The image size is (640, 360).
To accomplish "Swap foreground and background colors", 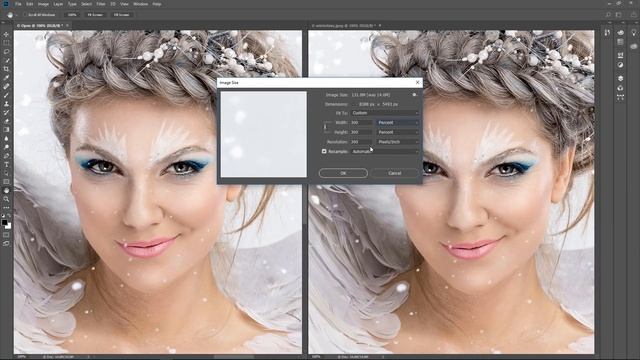I will (x=9, y=216).
